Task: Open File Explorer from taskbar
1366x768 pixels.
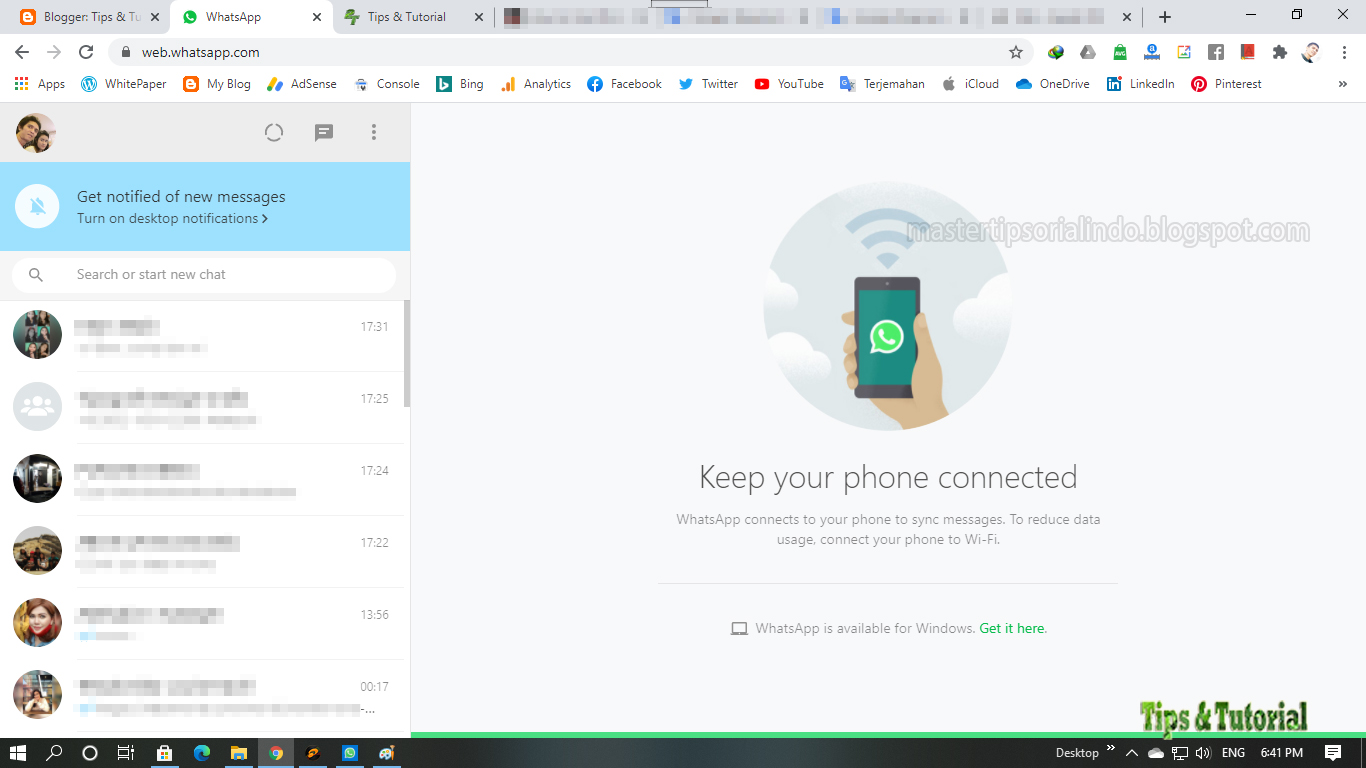Action: [238, 753]
